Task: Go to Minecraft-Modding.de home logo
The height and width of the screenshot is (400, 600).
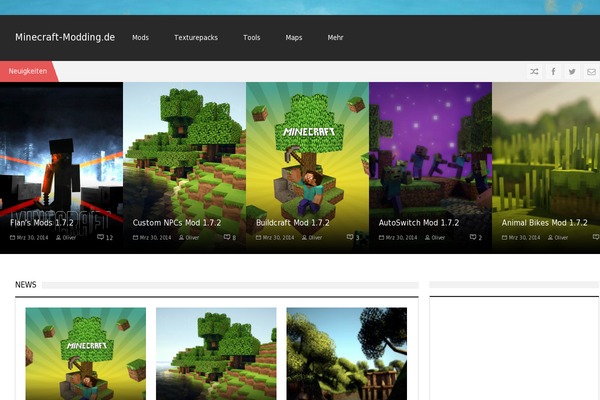Action: point(65,37)
